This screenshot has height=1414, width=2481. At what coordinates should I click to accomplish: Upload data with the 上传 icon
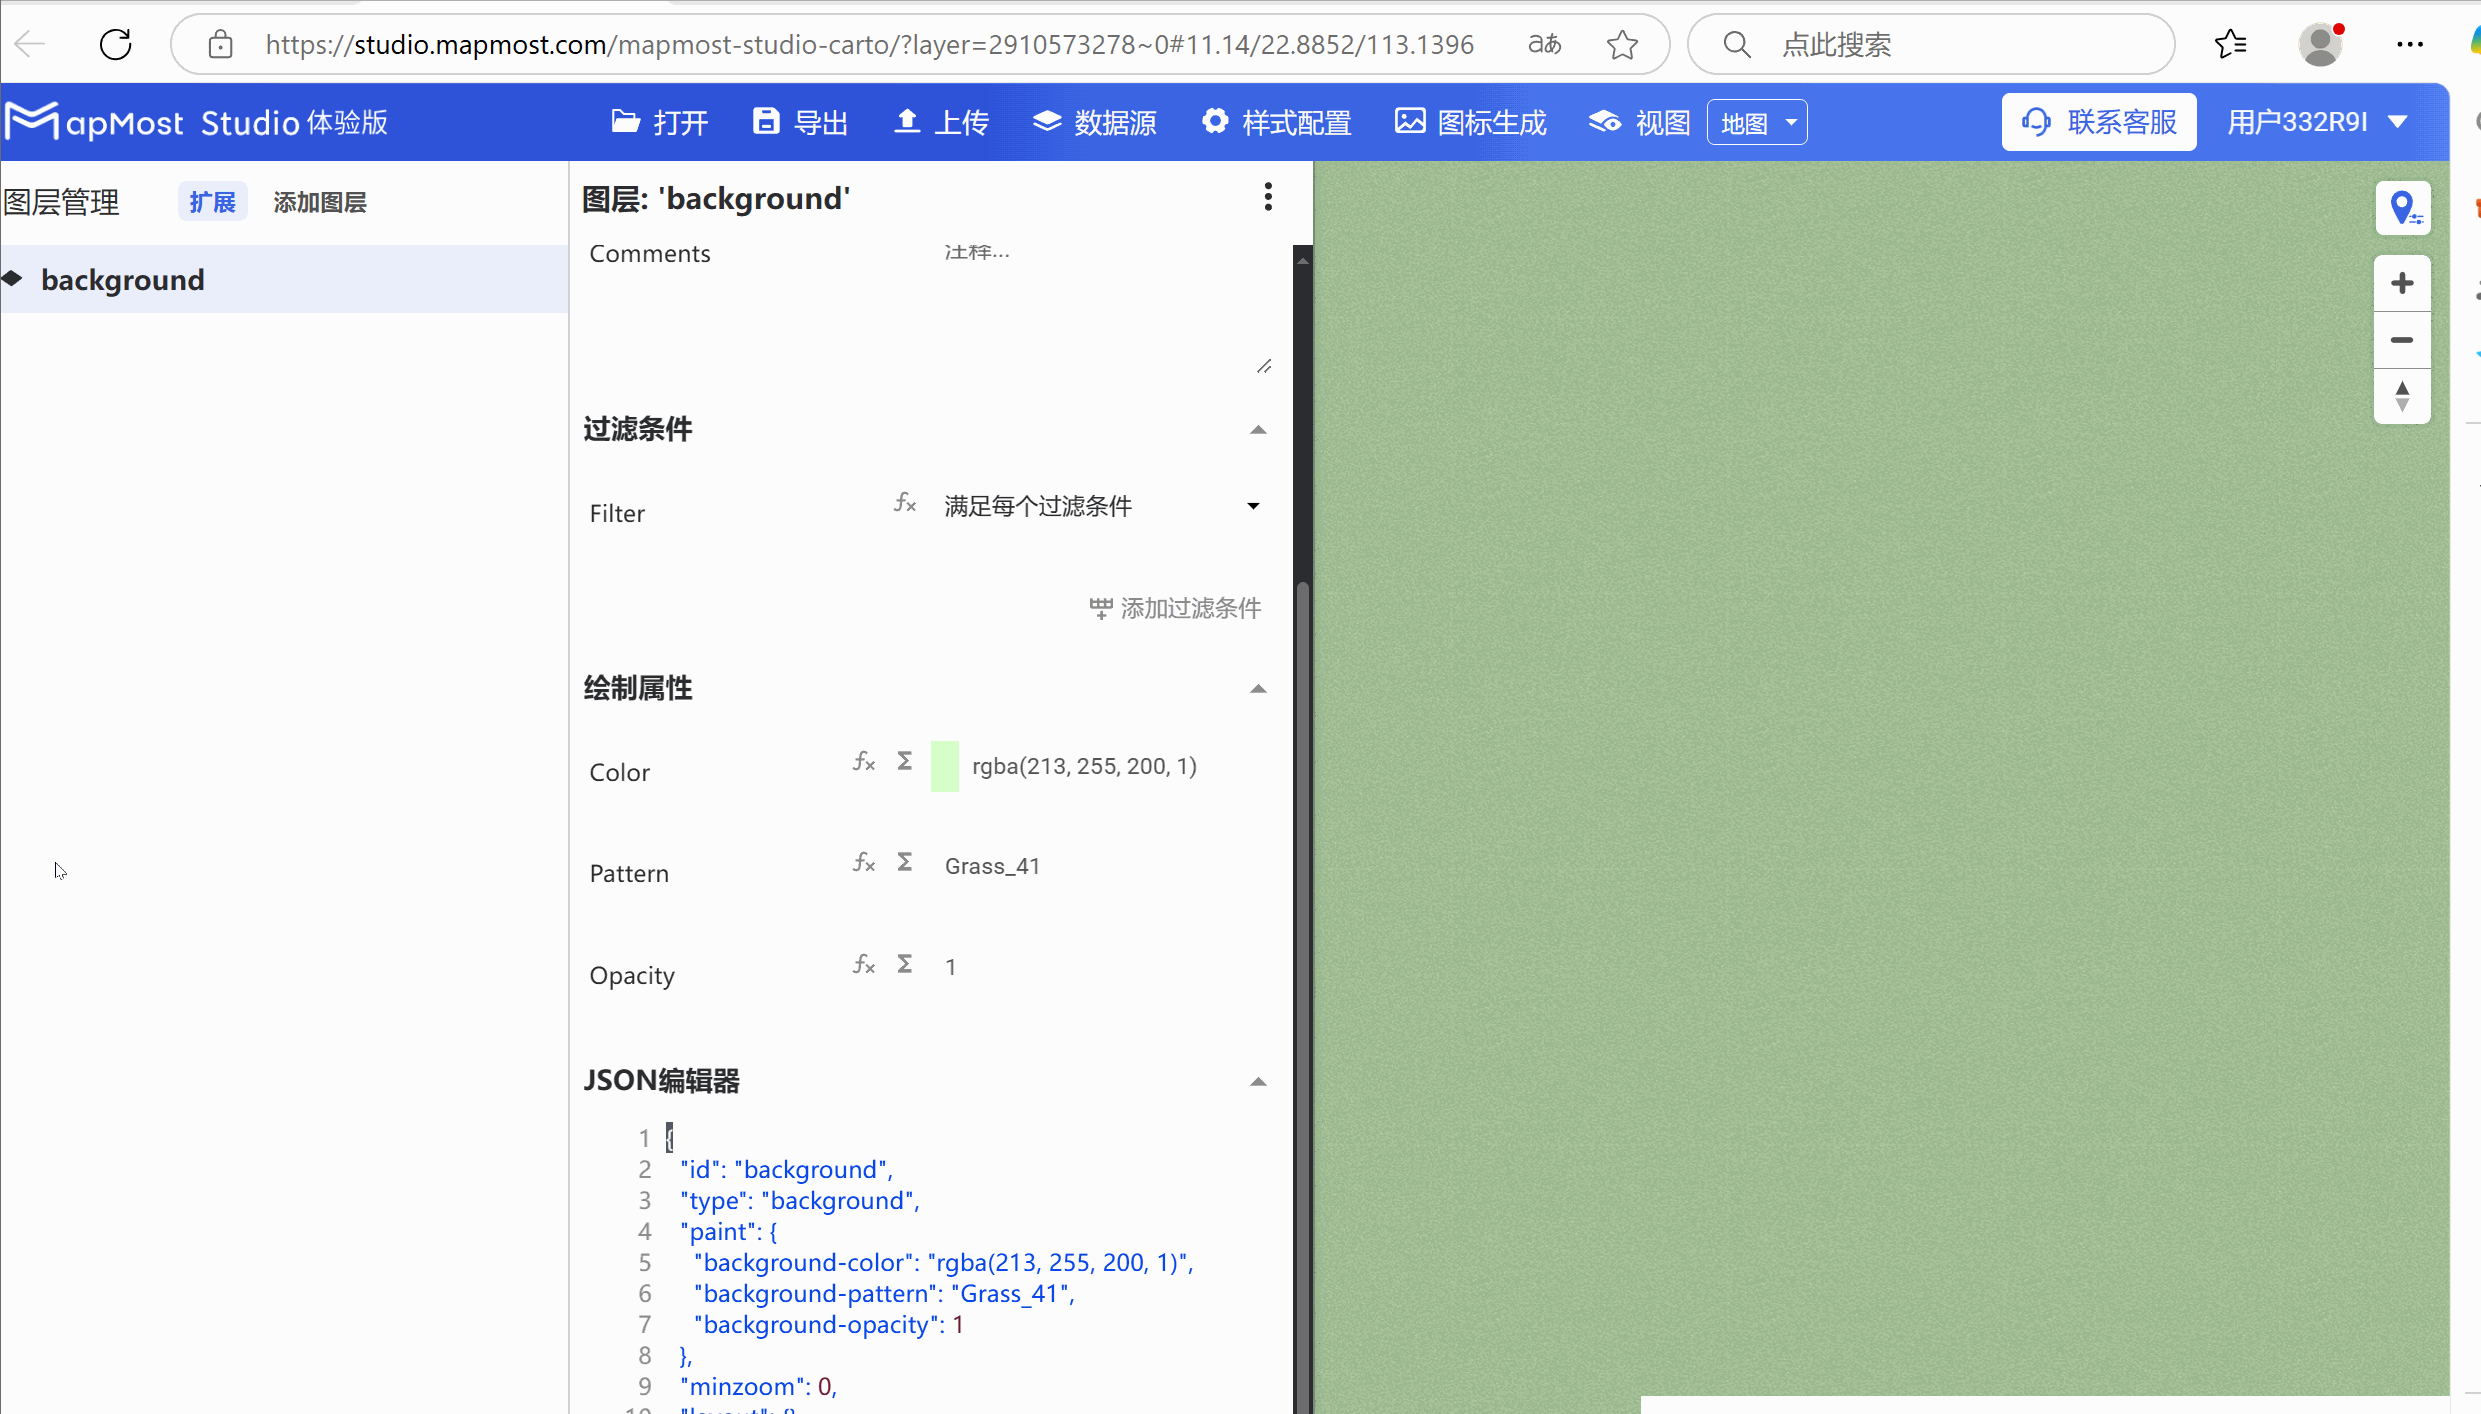coord(938,121)
